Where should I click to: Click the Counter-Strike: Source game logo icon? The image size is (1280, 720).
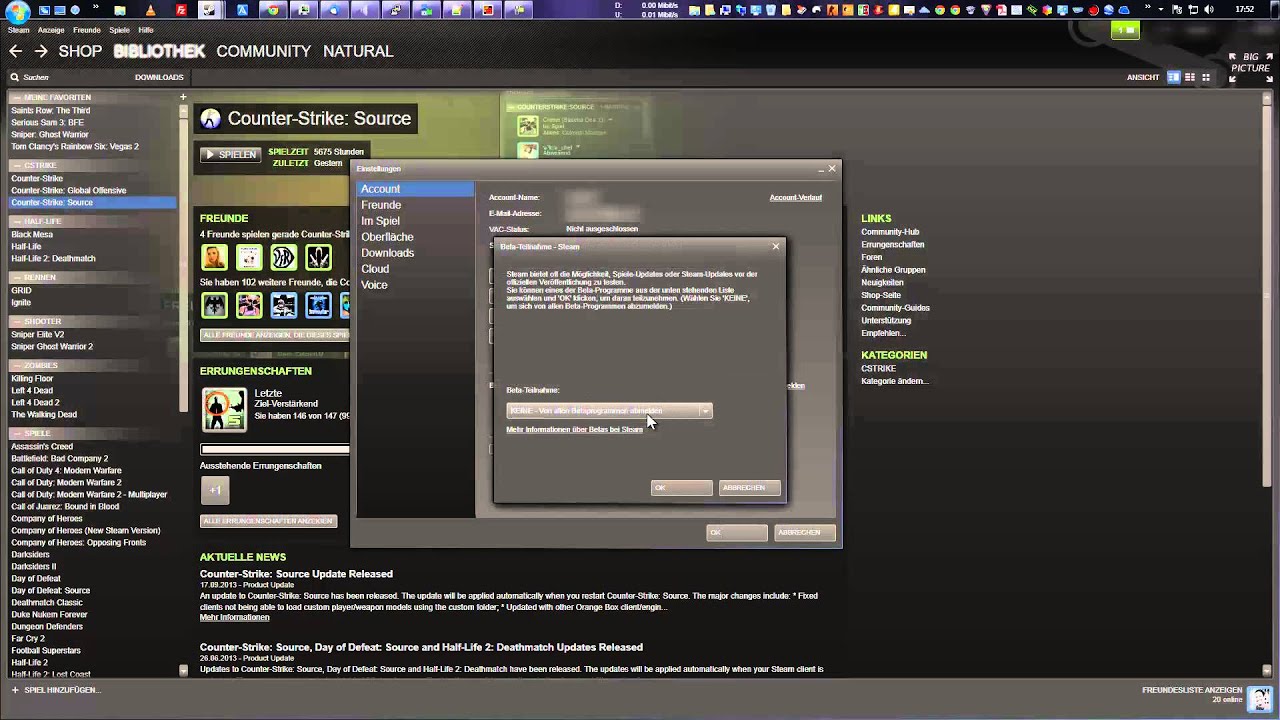[x=210, y=118]
